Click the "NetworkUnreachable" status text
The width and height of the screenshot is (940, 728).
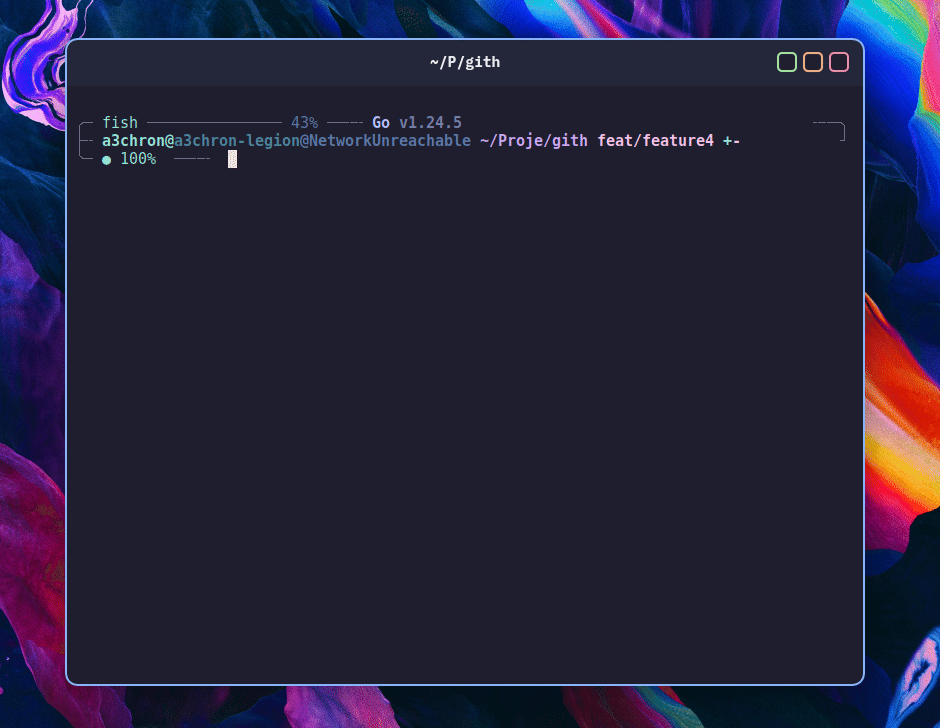point(389,141)
